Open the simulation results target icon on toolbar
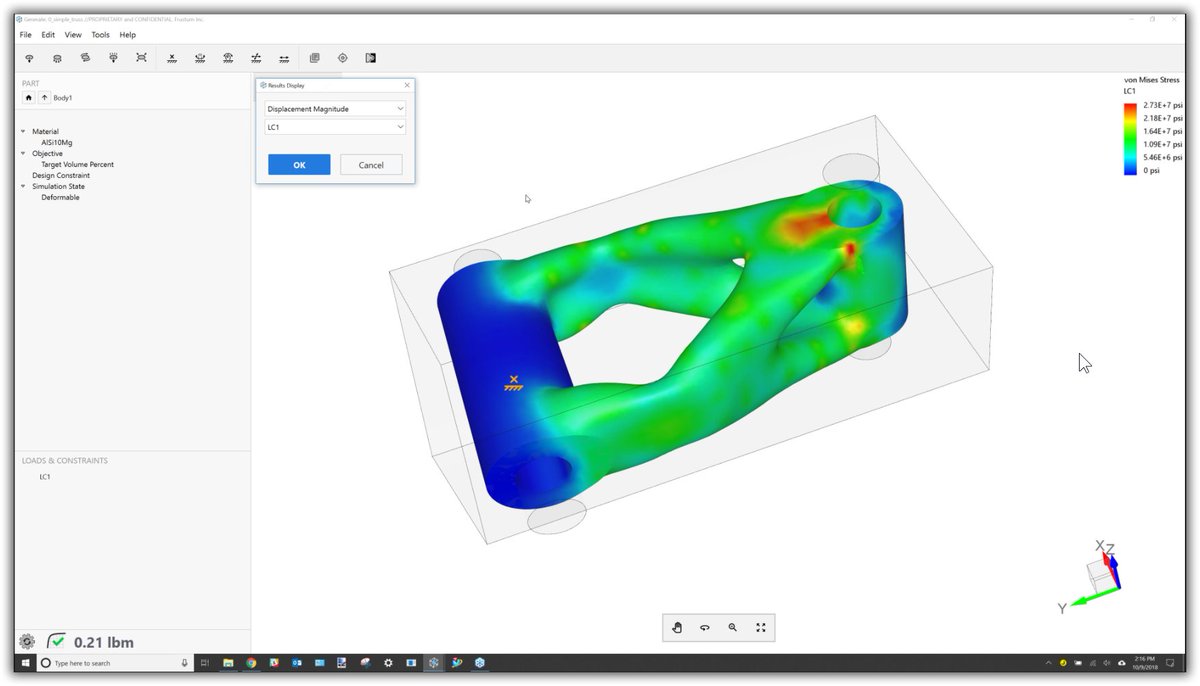The image size is (1200, 686). (x=342, y=57)
